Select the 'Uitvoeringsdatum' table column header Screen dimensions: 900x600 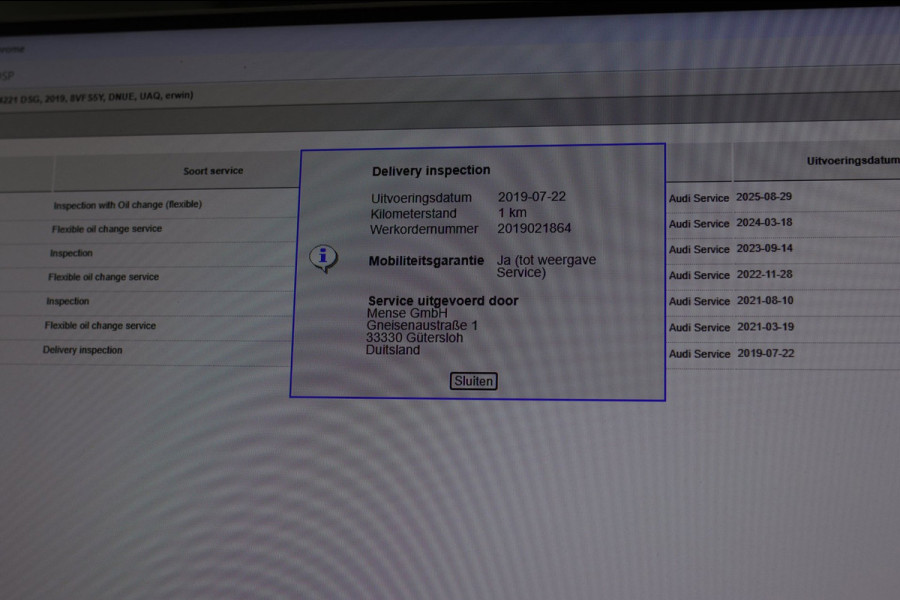[853, 161]
